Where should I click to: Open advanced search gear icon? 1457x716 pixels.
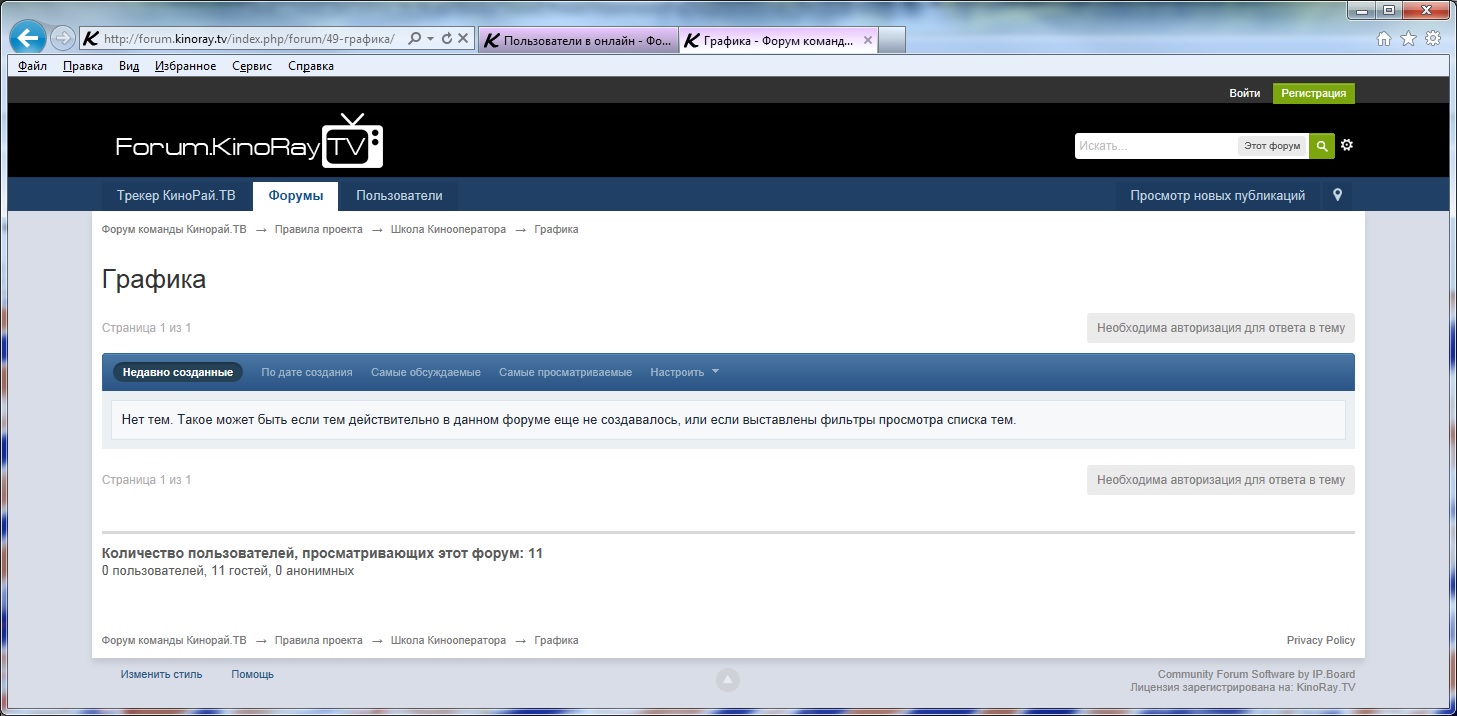coord(1347,145)
